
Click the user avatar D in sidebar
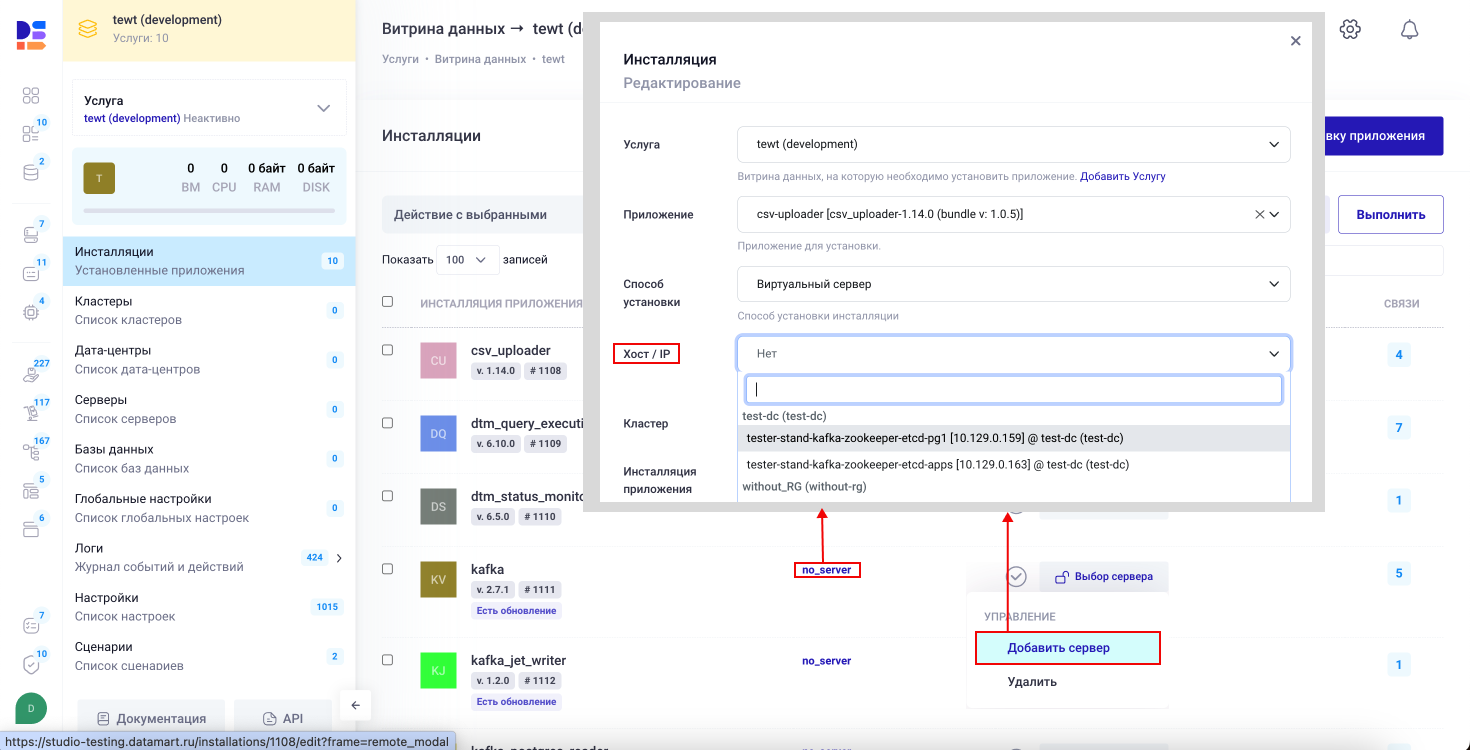[31, 708]
